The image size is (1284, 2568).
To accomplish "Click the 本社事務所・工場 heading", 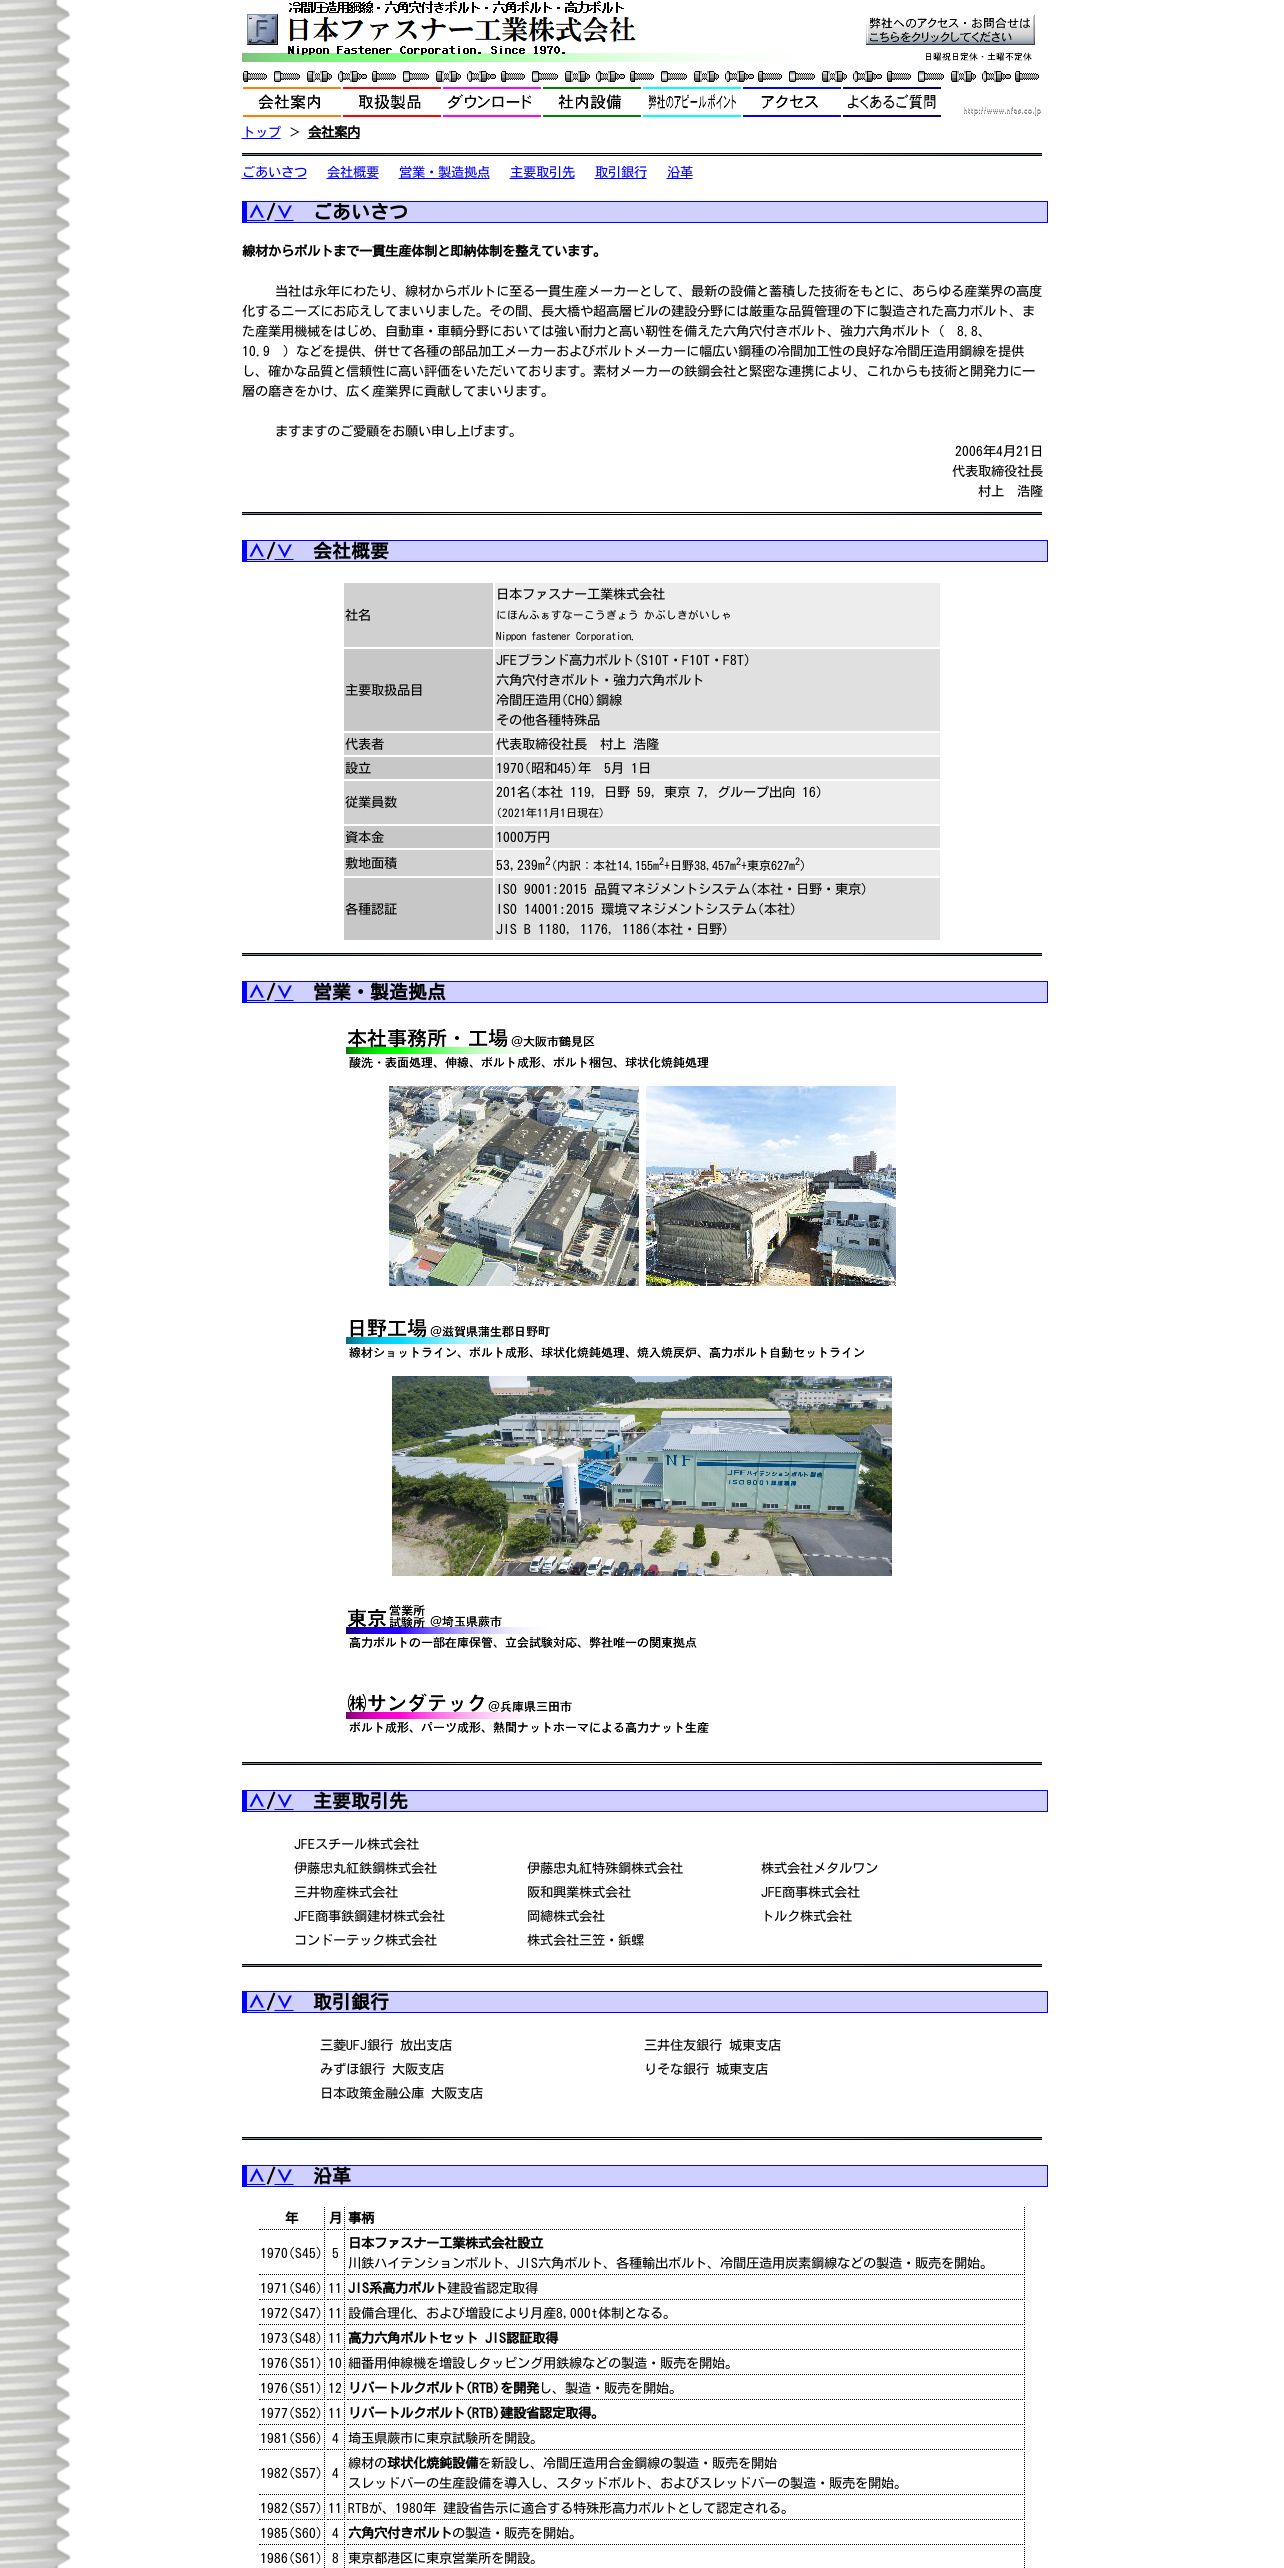I will click(427, 1039).
